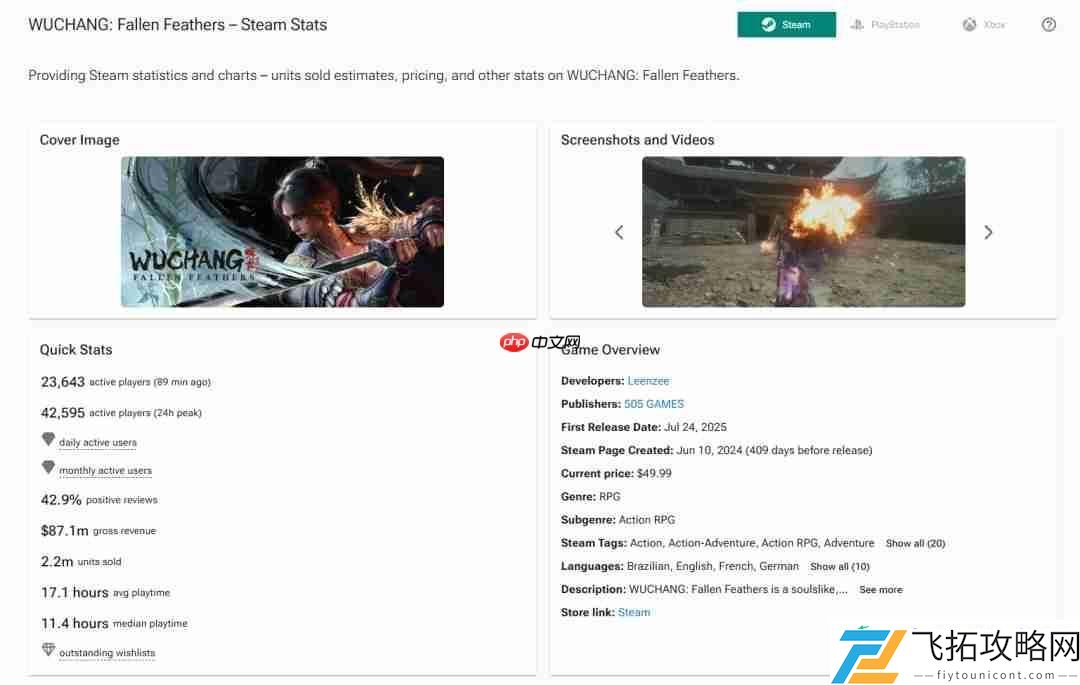Open the Leenzee developer link
The height and width of the screenshot is (685, 1080).
(x=648, y=381)
